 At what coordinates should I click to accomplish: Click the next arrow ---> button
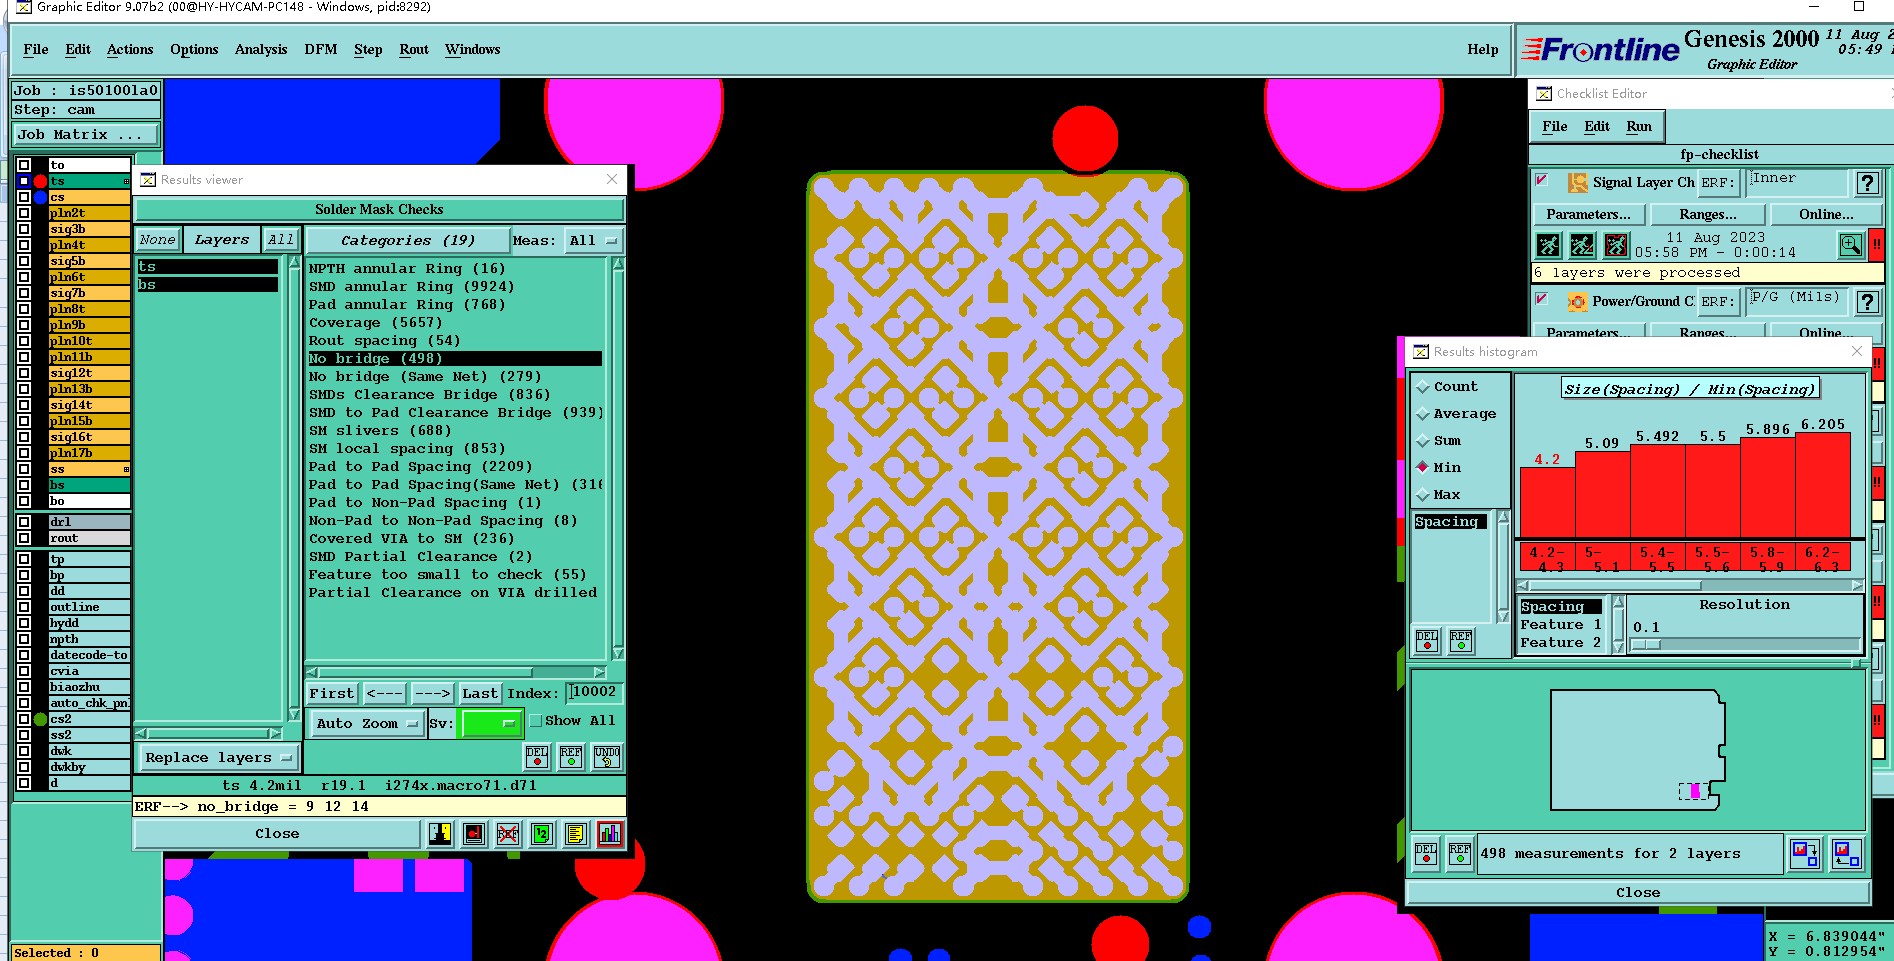(432, 694)
